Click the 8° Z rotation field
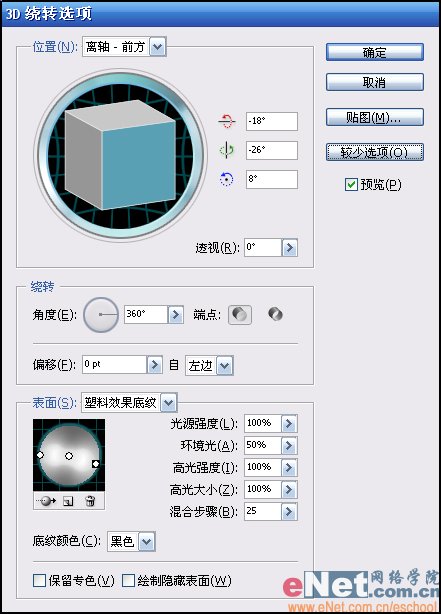This screenshot has width=441, height=614. click(x=272, y=179)
